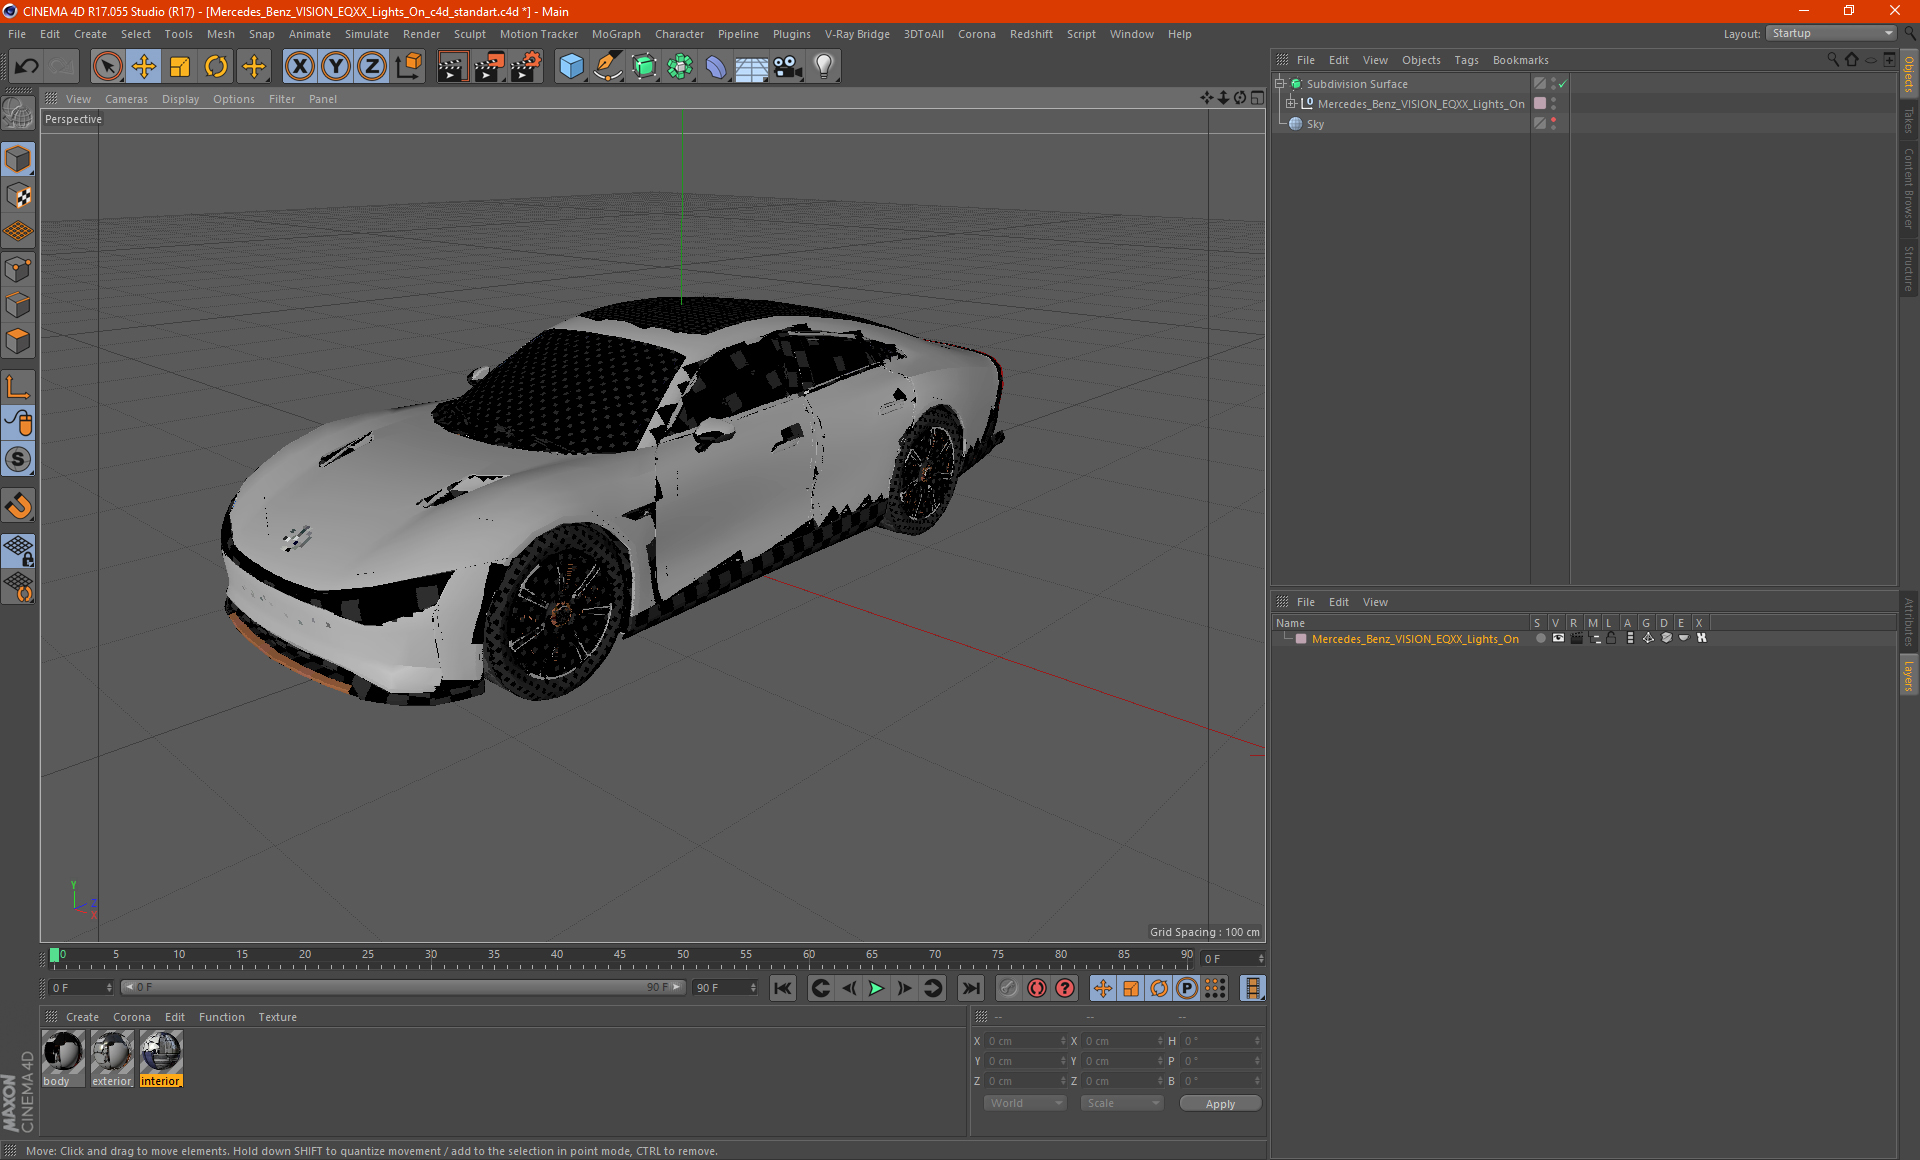The image size is (1920, 1160).
Task: Open the World coordinate dropdown
Action: (x=1025, y=1103)
